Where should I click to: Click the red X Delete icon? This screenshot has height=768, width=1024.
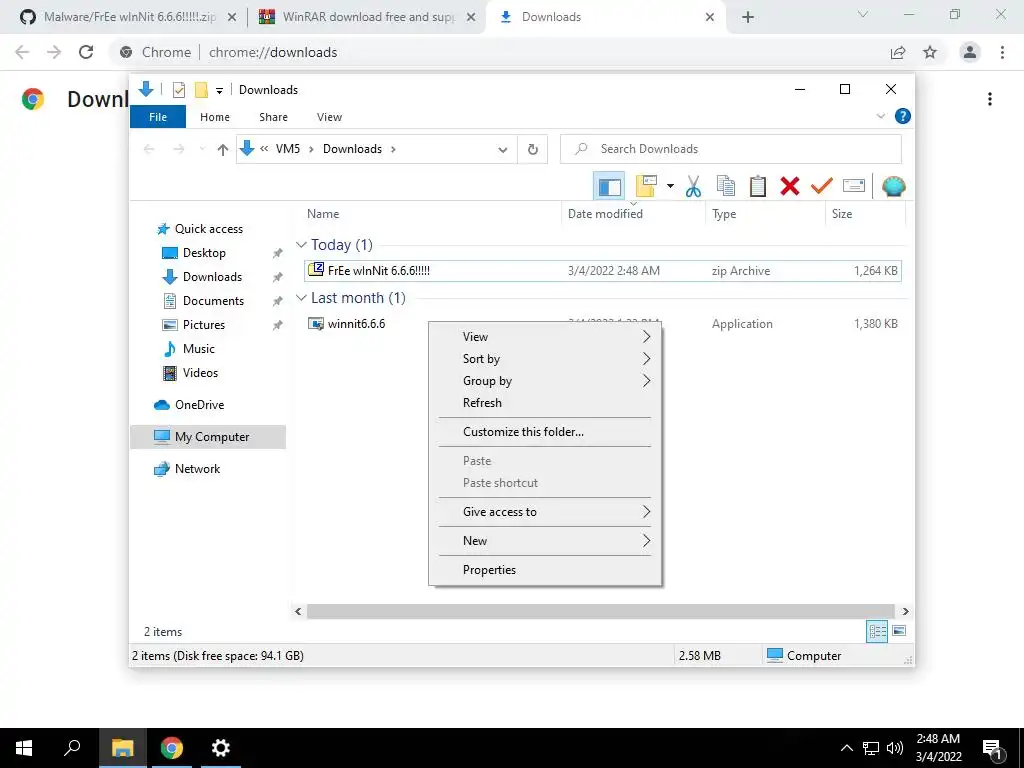point(790,186)
